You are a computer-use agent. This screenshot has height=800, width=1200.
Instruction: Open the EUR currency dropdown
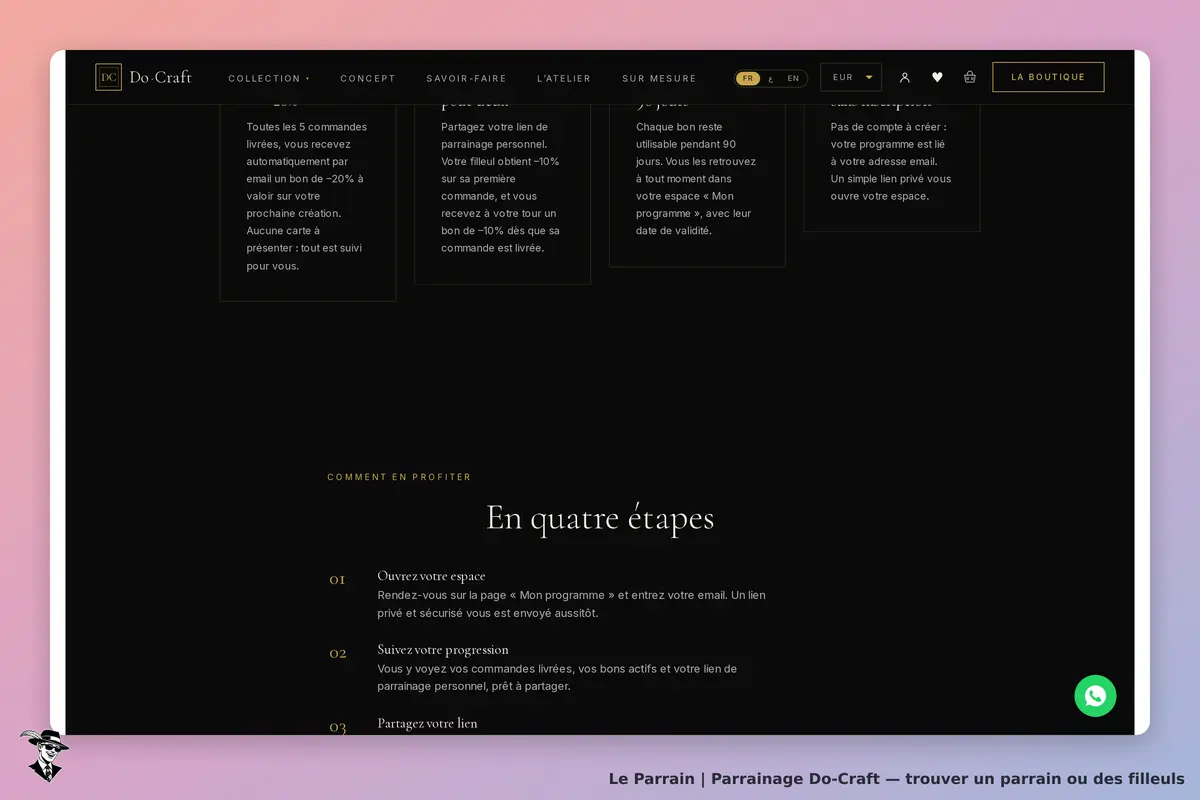[851, 77]
